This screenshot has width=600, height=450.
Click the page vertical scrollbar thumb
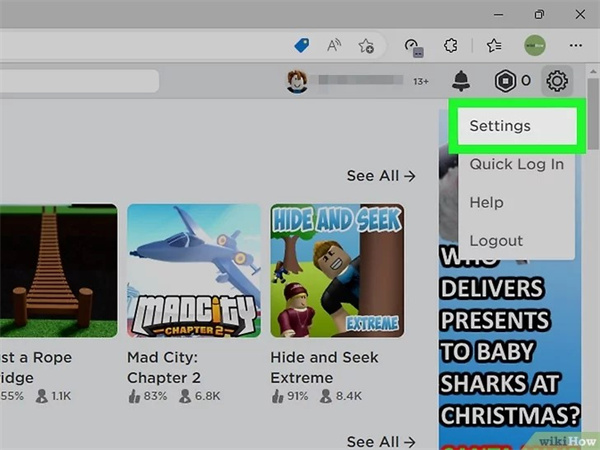coord(593,114)
